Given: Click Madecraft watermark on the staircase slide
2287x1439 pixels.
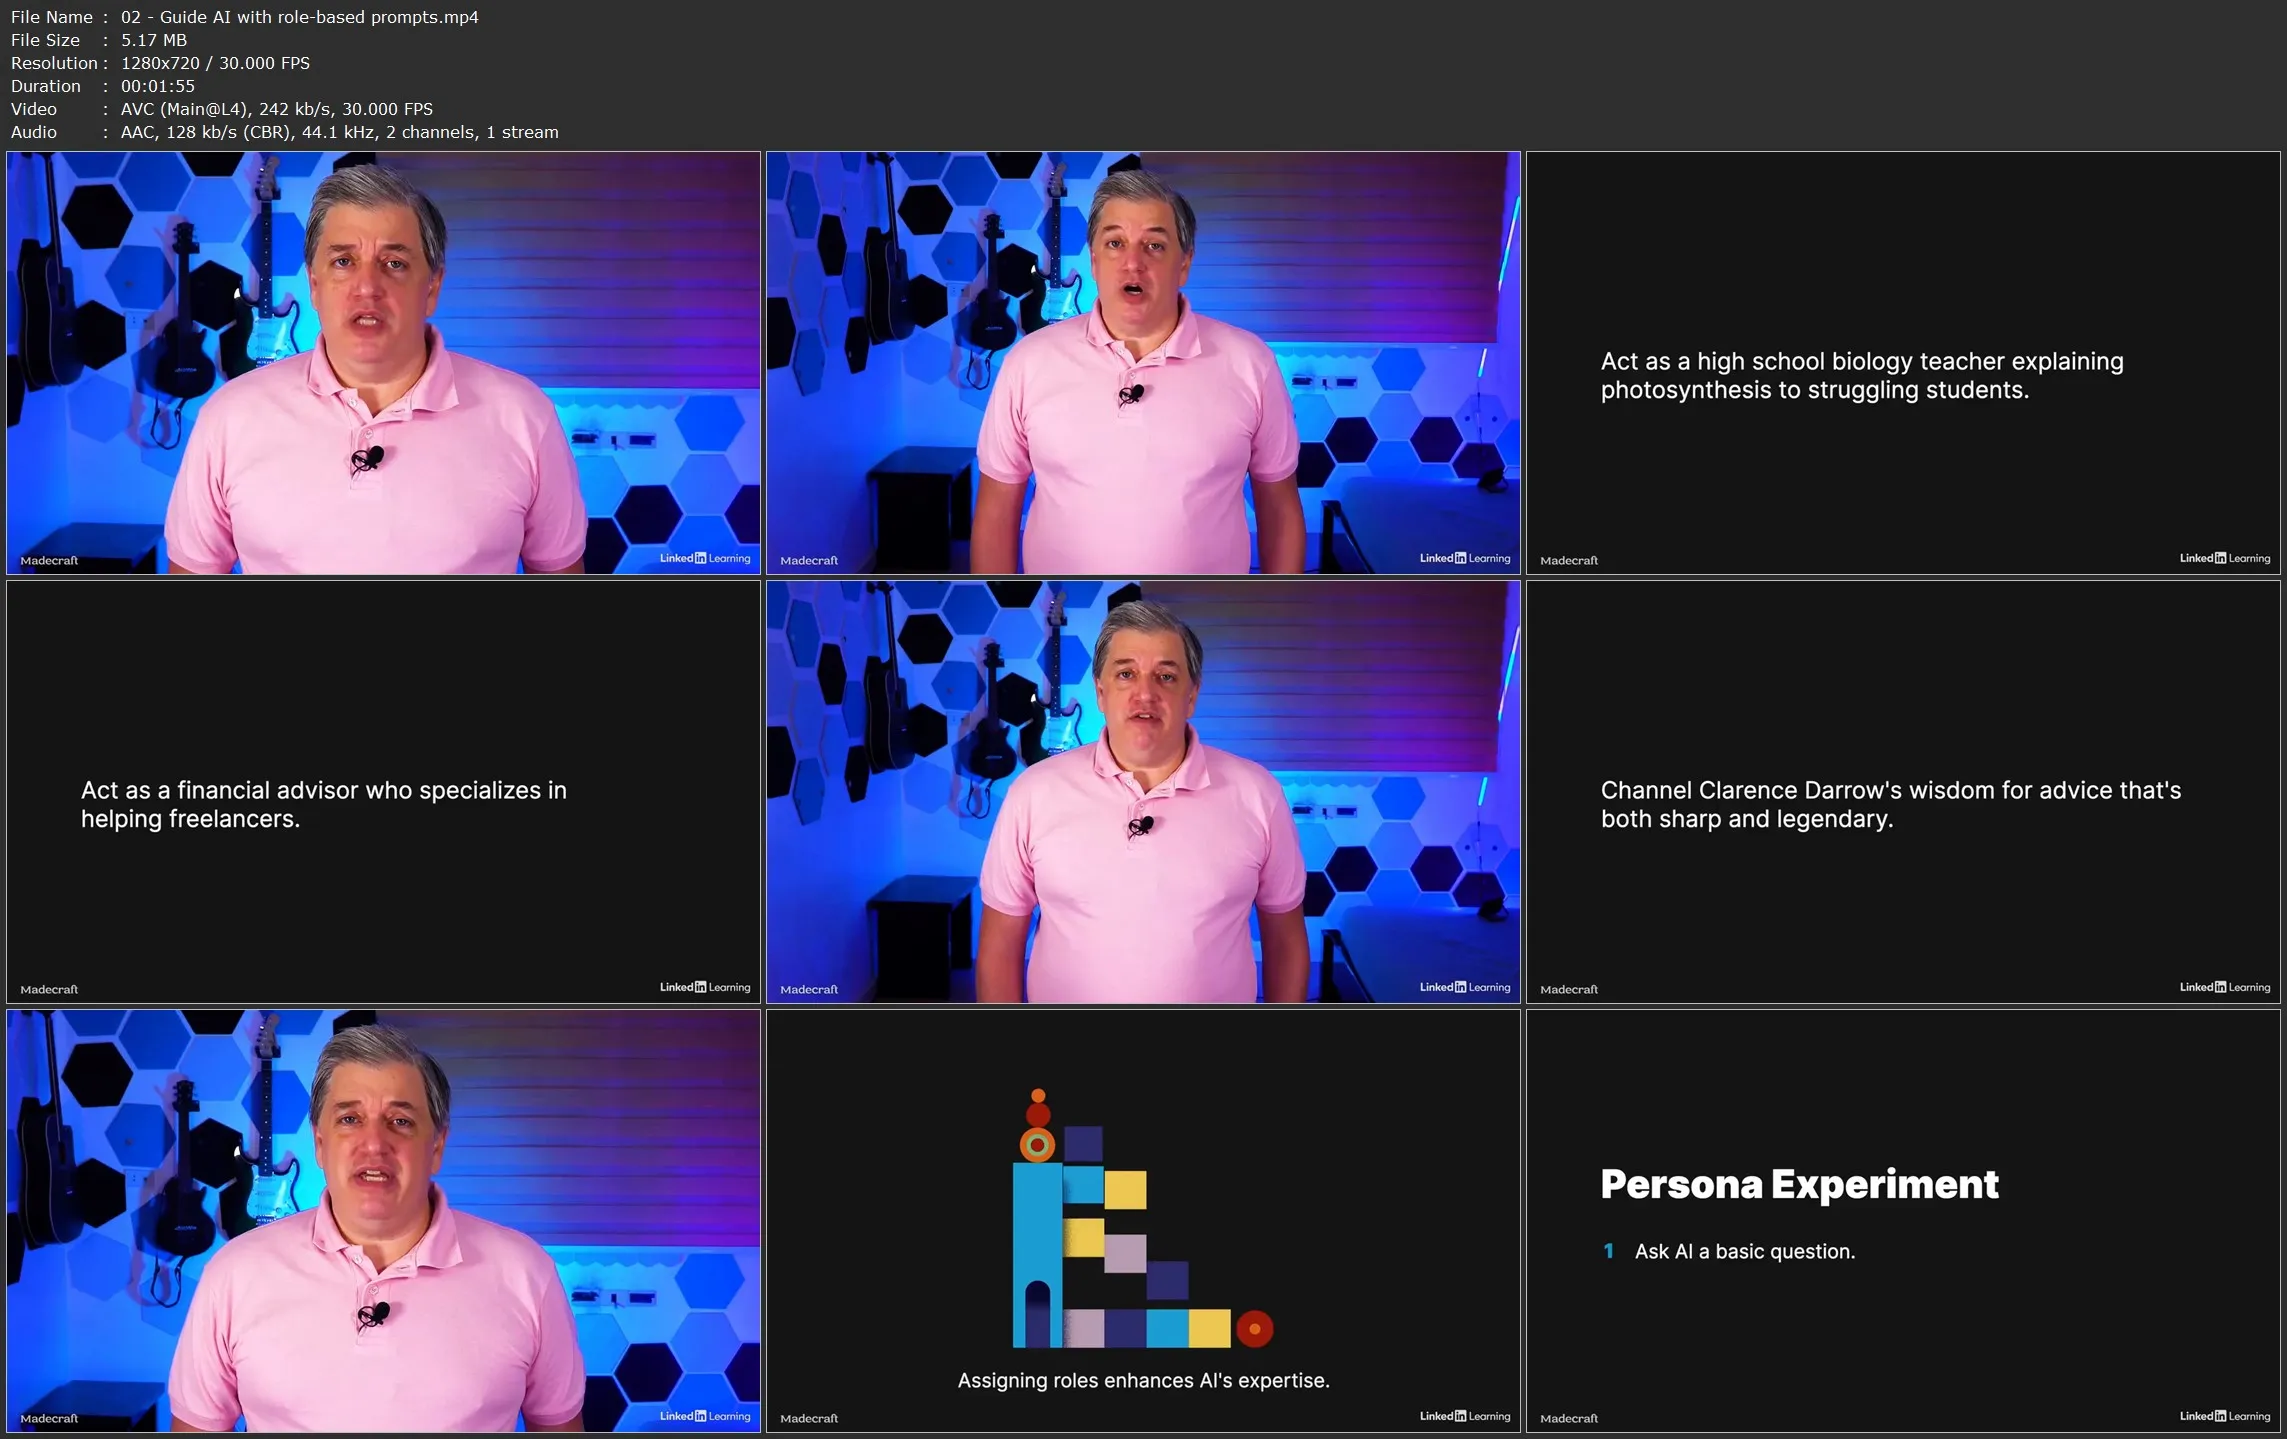Looking at the screenshot, I should click(808, 1418).
